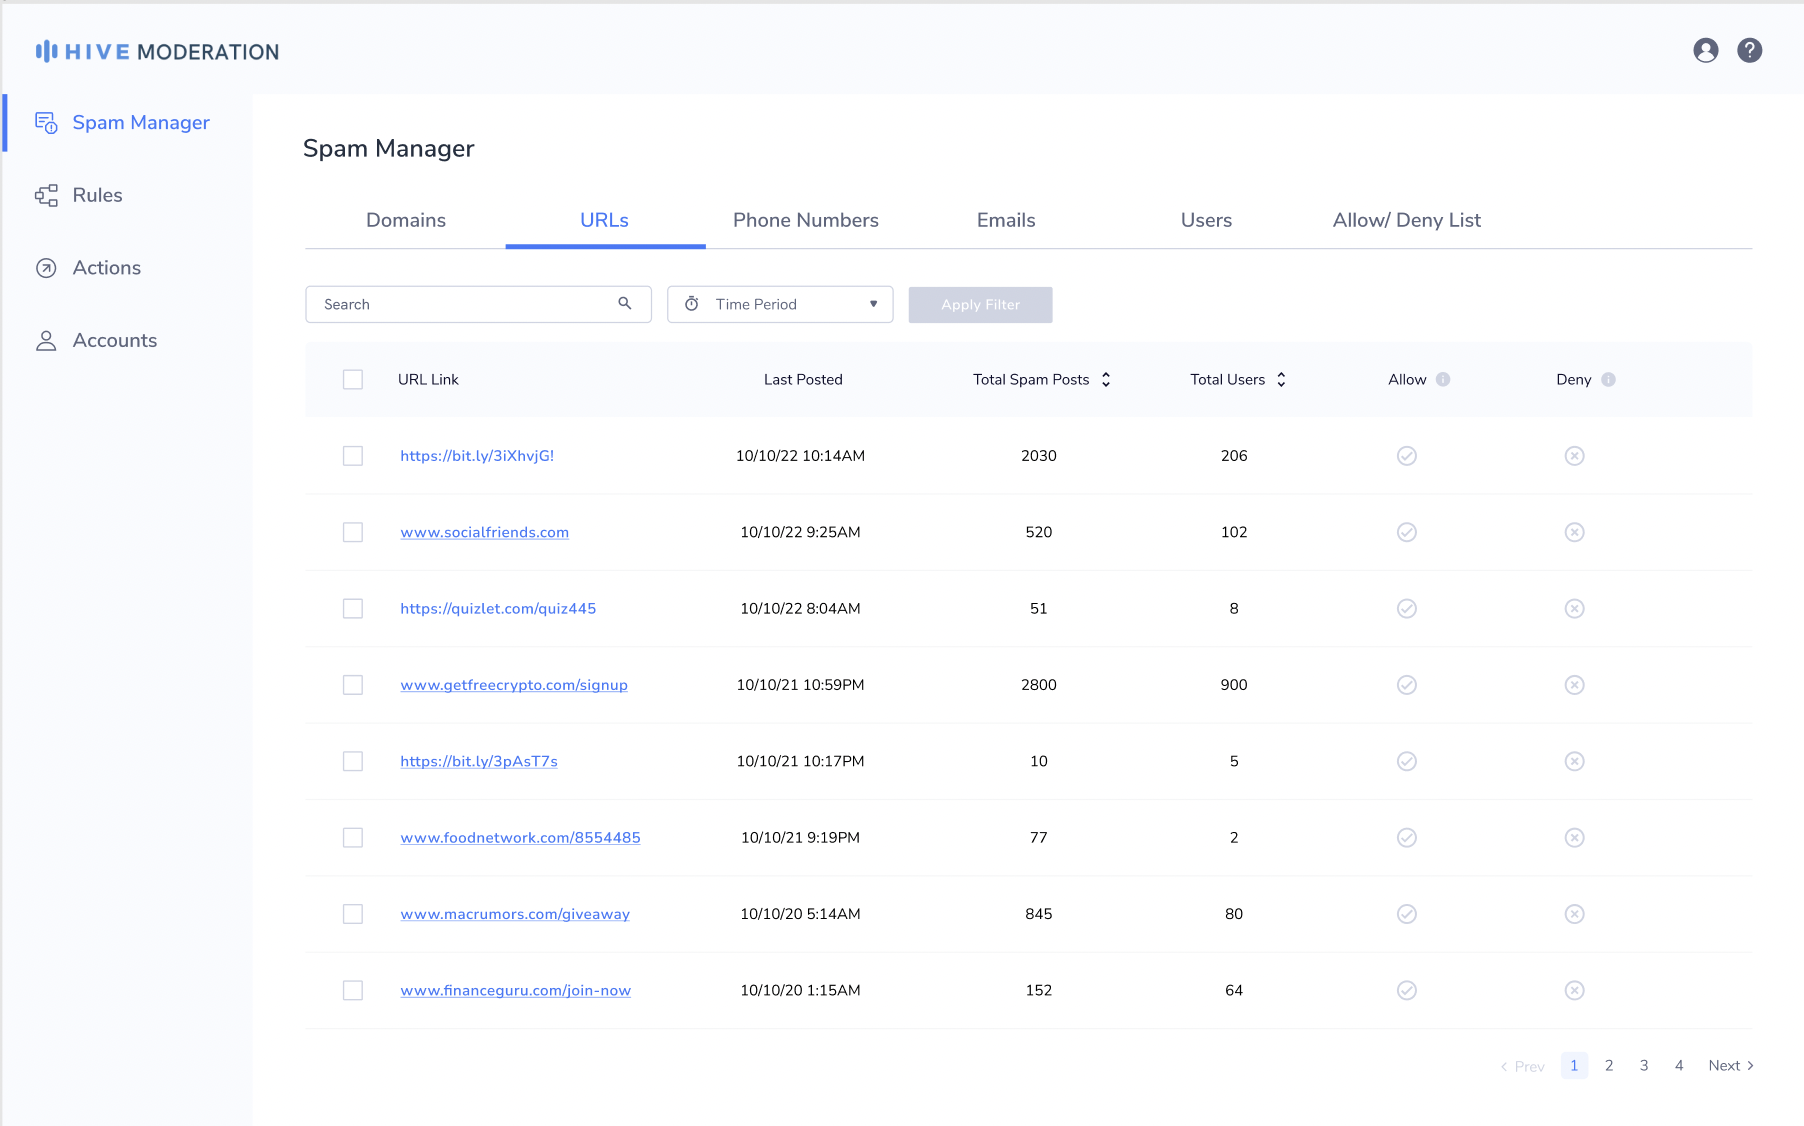Switch to the Phone Numbers tab

coord(805,220)
